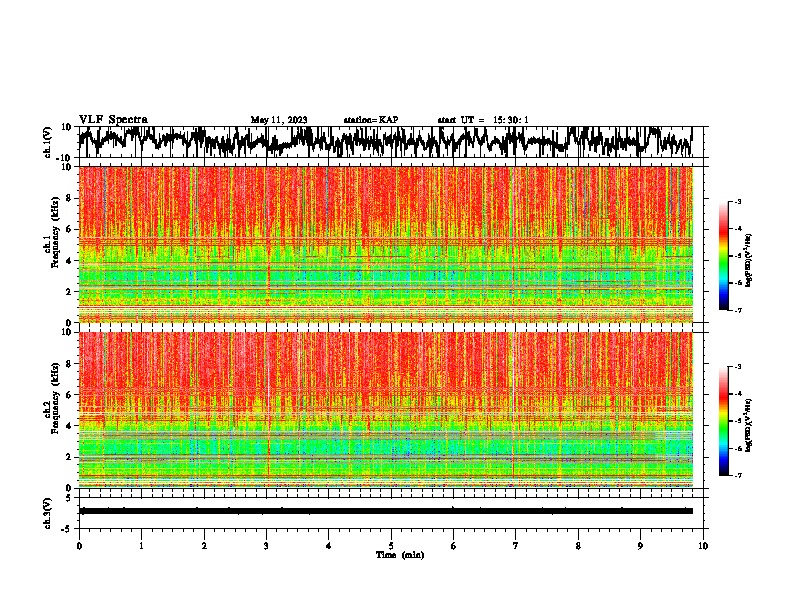
Task: Click the ch.2 color scale bar
Action: click(x=724, y=421)
